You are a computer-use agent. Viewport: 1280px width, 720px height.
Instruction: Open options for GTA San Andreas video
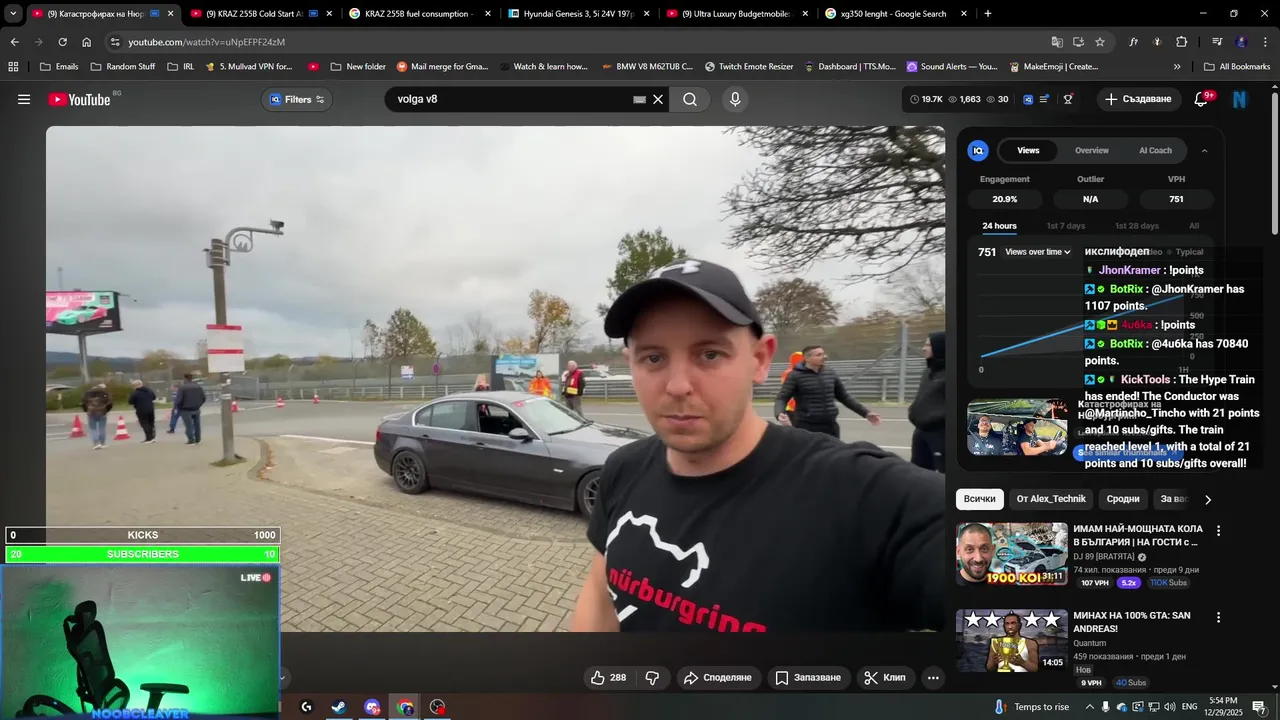click(1218, 617)
